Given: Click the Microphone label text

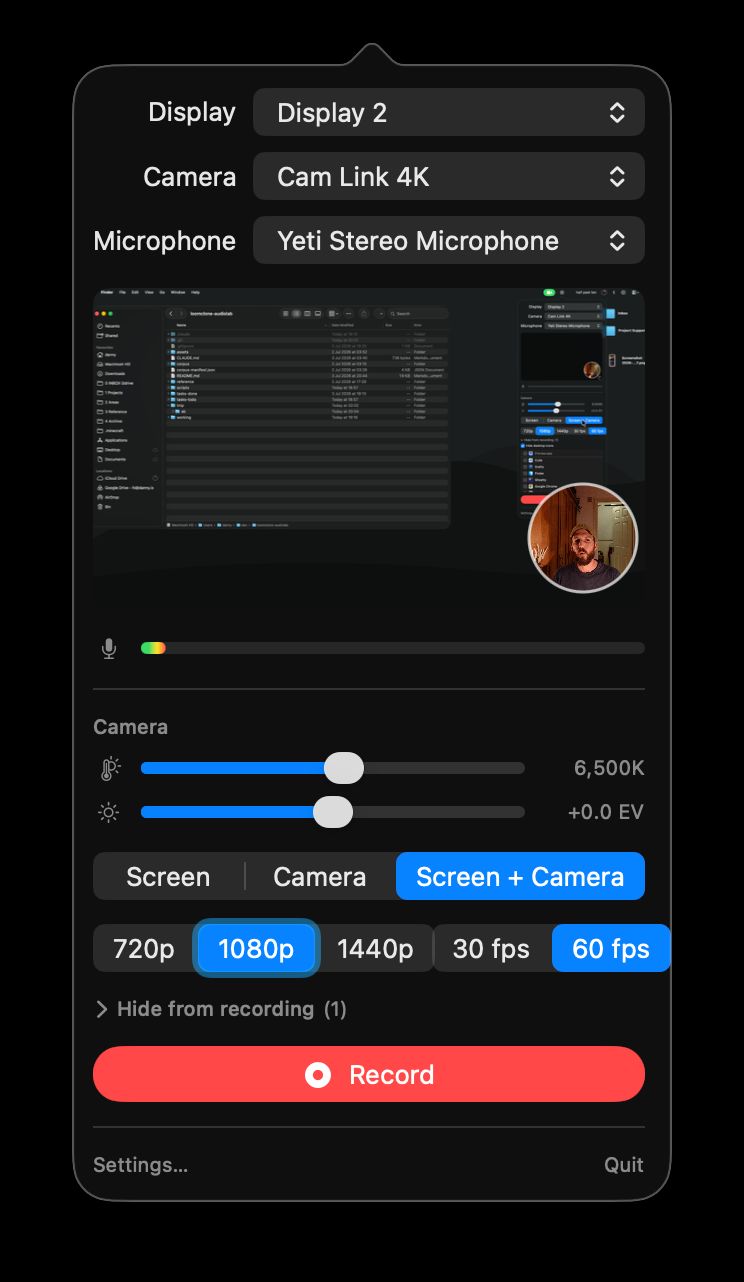Looking at the screenshot, I should (x=164, y=240).
